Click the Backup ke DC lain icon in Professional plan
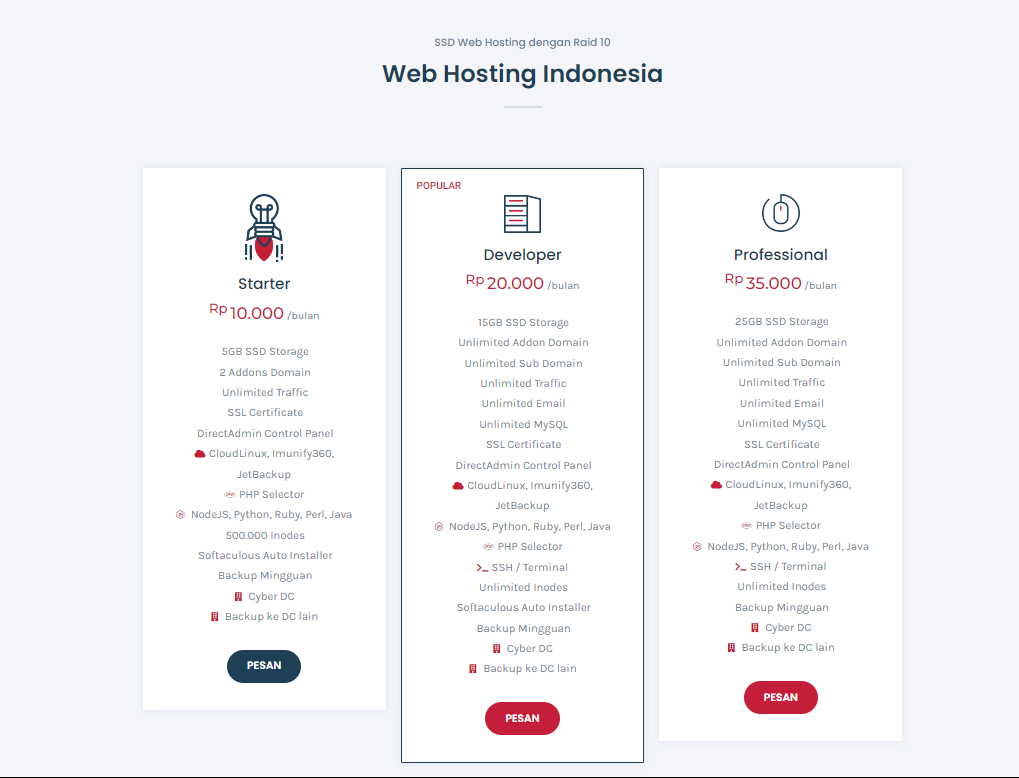 click(x=731, y=648)
